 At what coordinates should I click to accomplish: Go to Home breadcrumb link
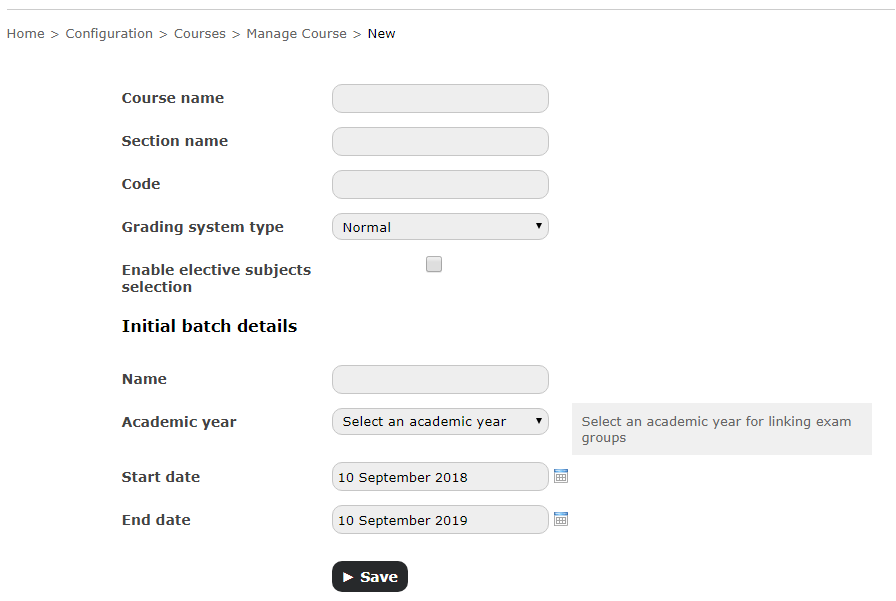[x=25, y=34]
